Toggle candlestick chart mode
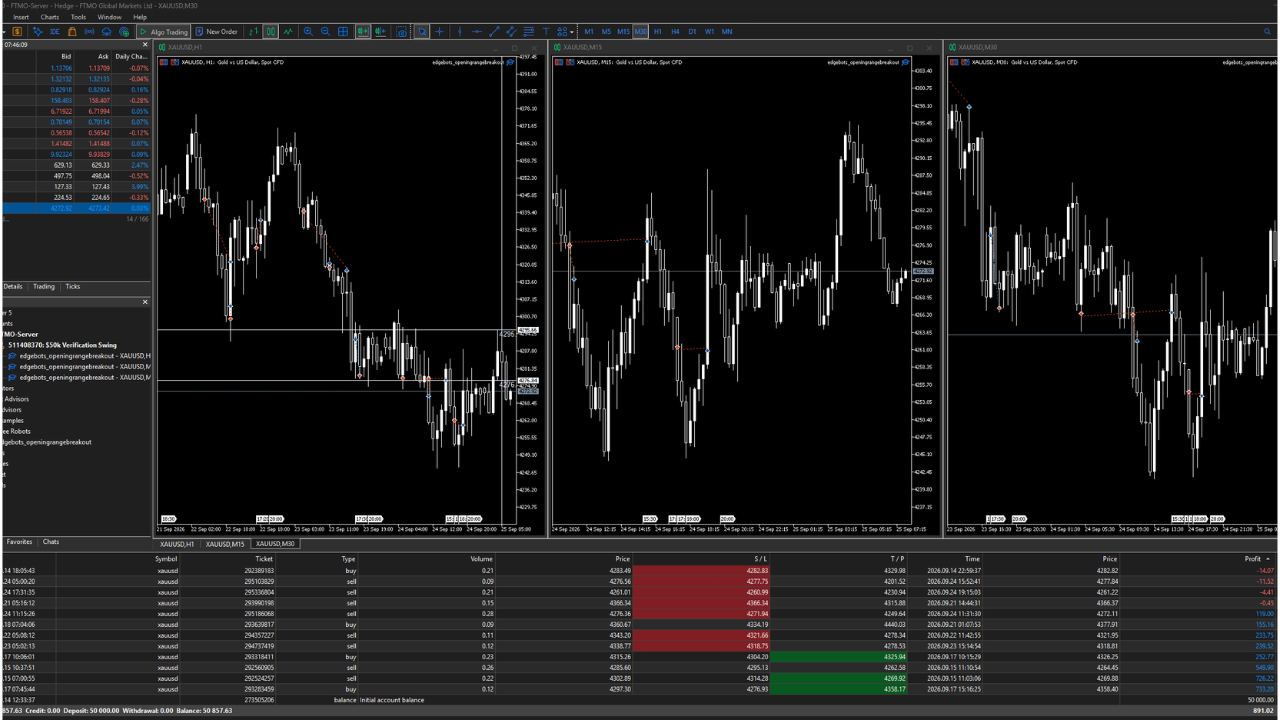 click(270, 32)
